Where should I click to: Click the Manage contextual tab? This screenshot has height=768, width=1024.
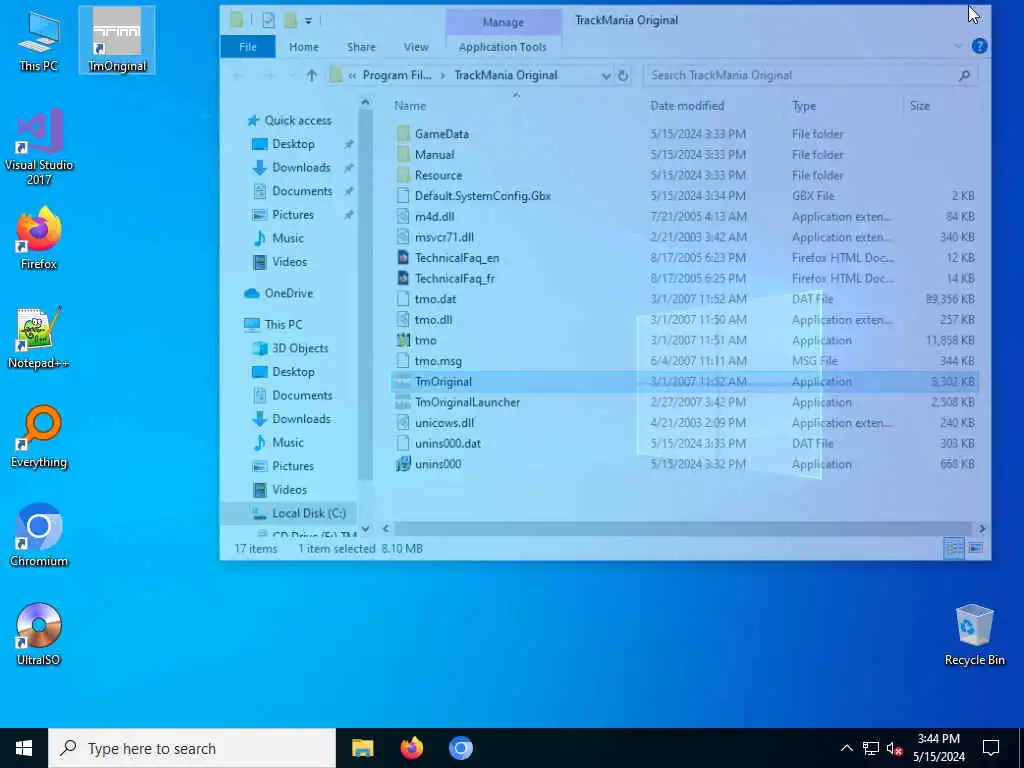coord(503,22)
